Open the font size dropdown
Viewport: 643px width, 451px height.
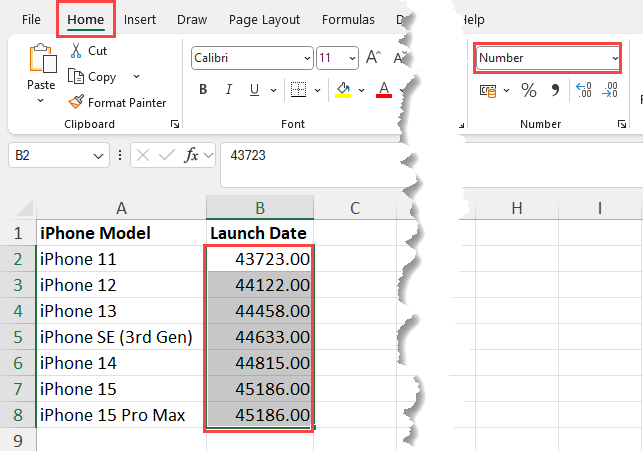click(x=352, y=58)
